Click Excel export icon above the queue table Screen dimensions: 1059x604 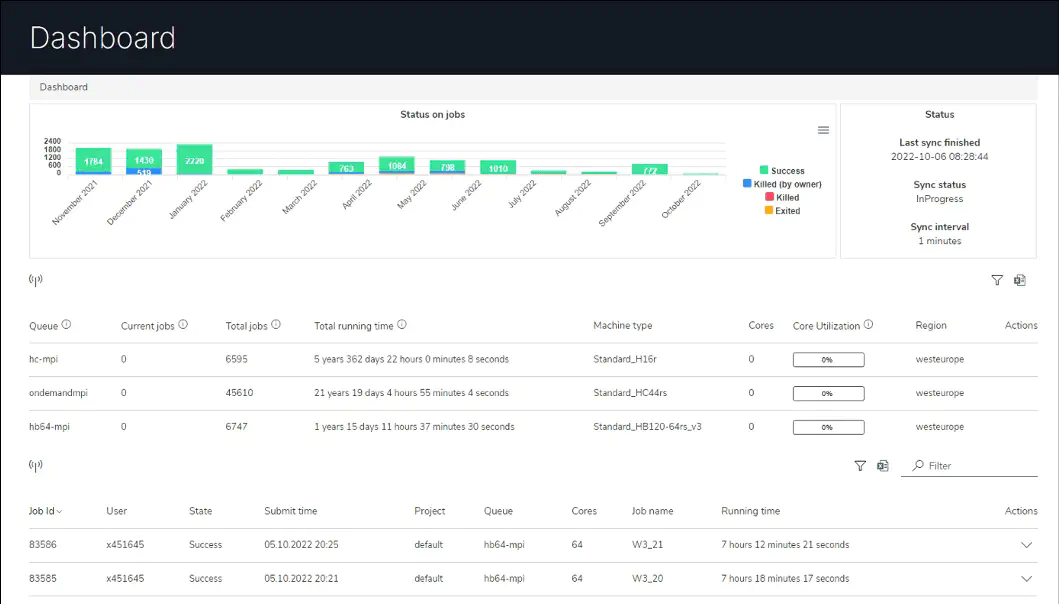point(1020,281)
